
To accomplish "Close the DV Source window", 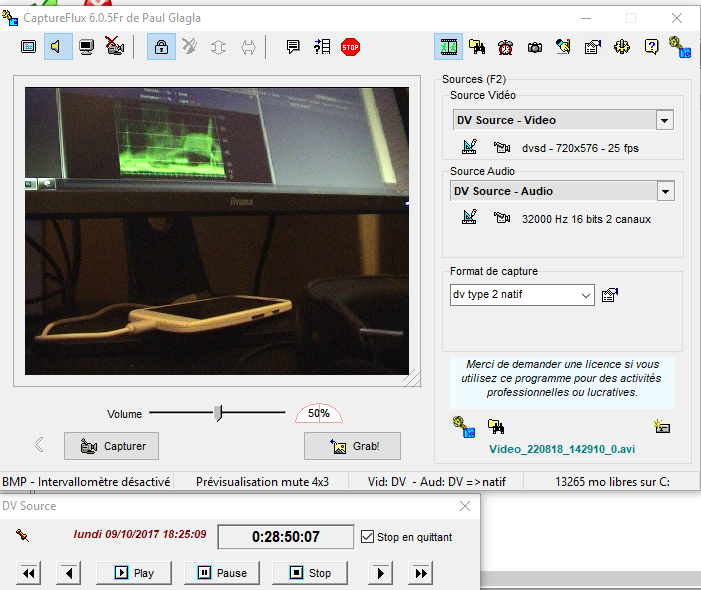I will click(465, 506).
